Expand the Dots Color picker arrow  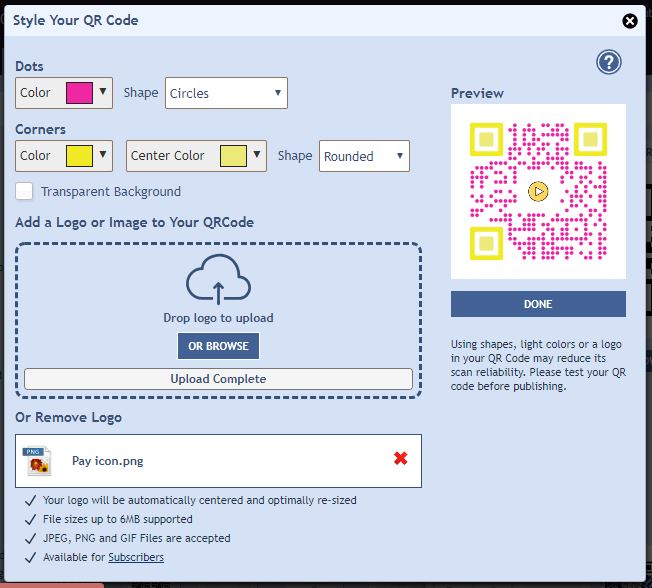[x=103, y=91]
